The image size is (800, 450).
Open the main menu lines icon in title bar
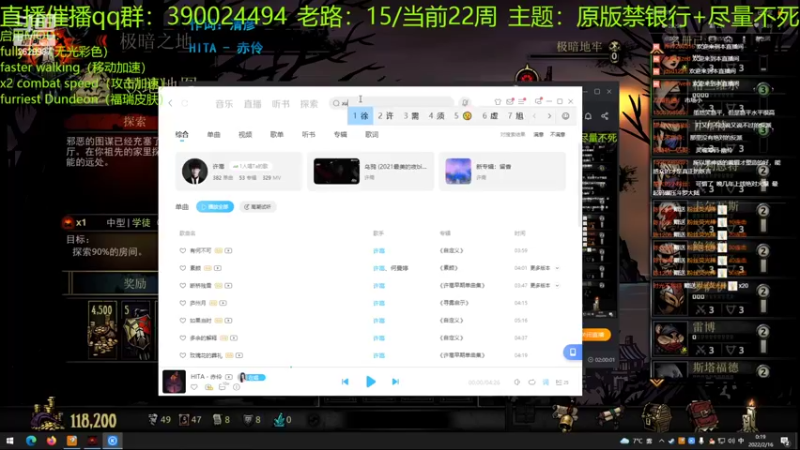(521, 102)
